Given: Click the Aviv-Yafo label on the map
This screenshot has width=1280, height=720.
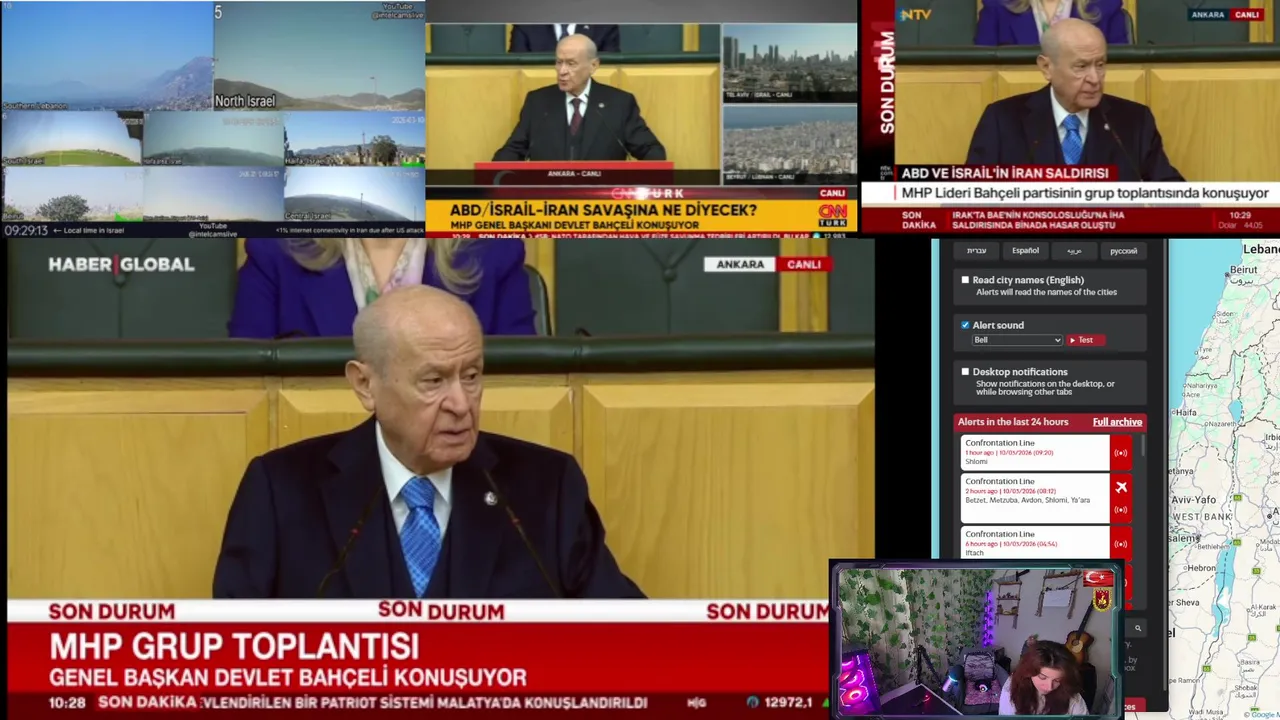Looking at the screenshot, I should [x=1193, y=499].
